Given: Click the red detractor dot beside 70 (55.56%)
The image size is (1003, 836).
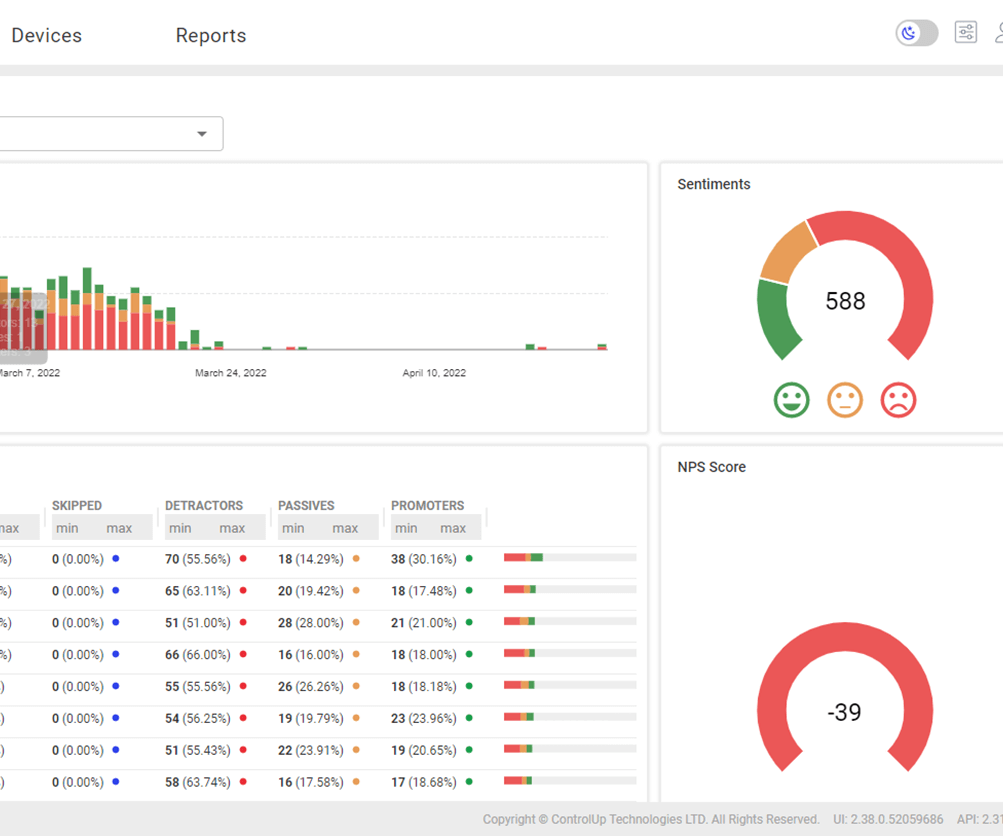Looking at the screenshot, I should click(x=243, y=559).
